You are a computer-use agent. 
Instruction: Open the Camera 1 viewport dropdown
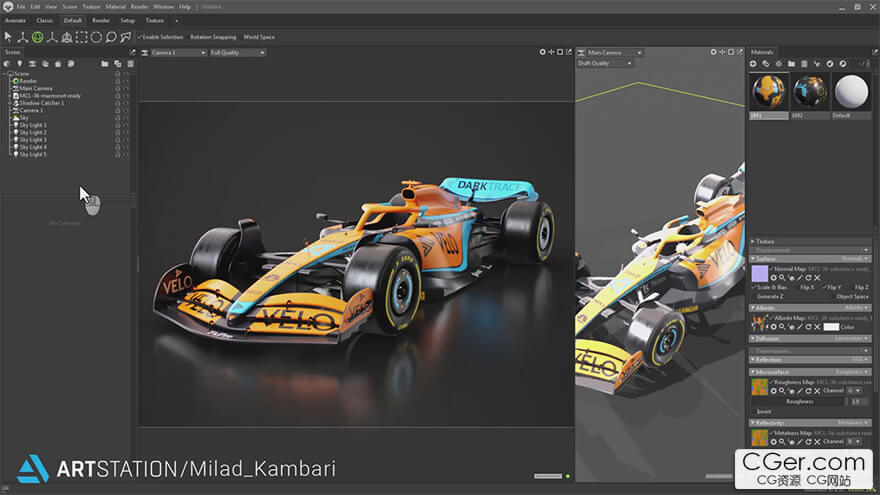point(178,53)
